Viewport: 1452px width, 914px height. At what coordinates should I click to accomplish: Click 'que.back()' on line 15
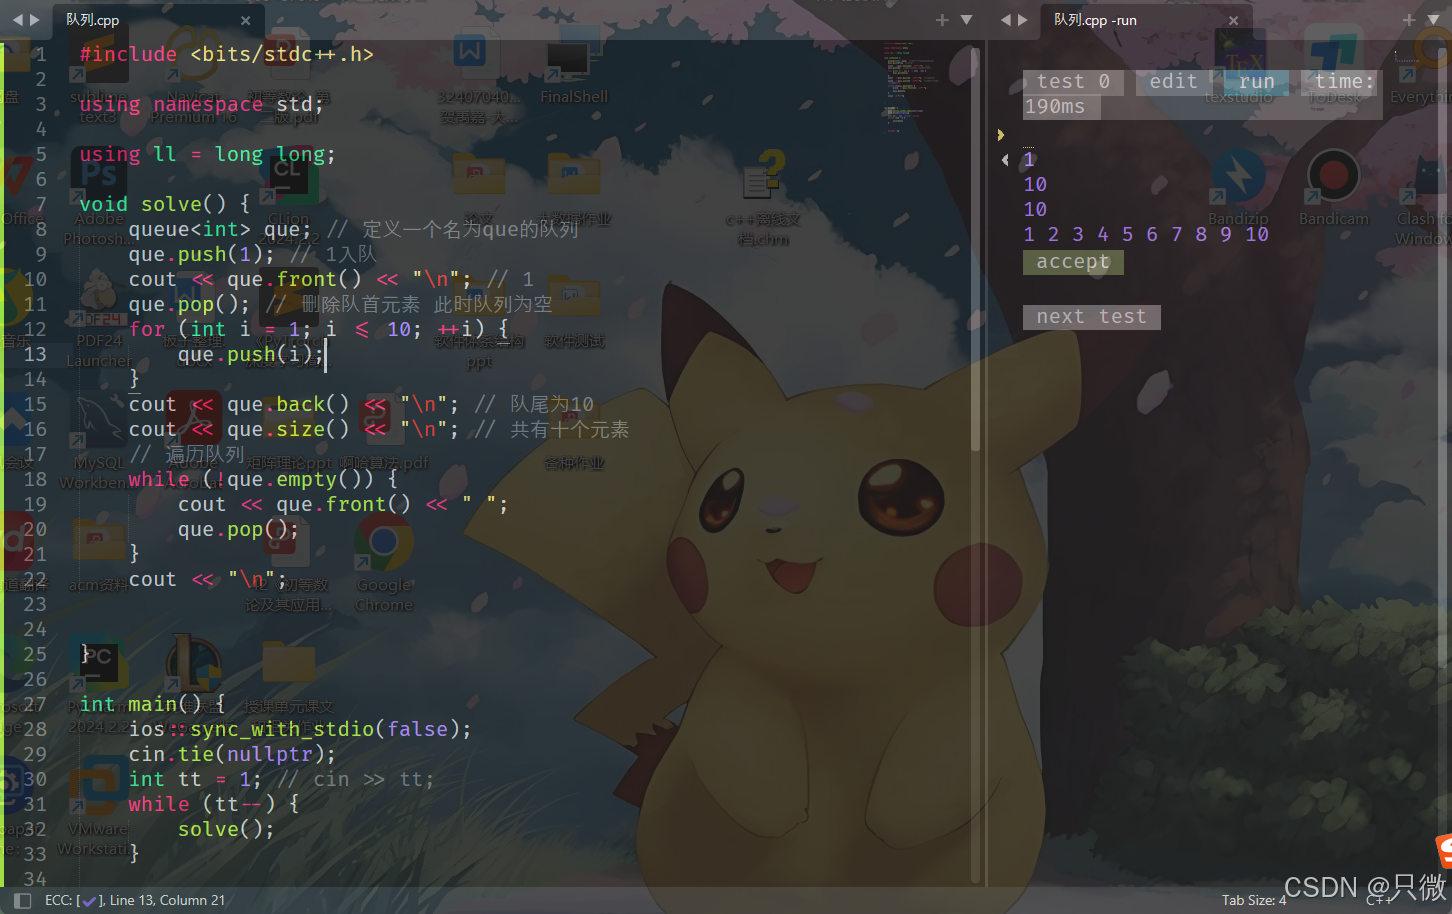pos(288,405)
